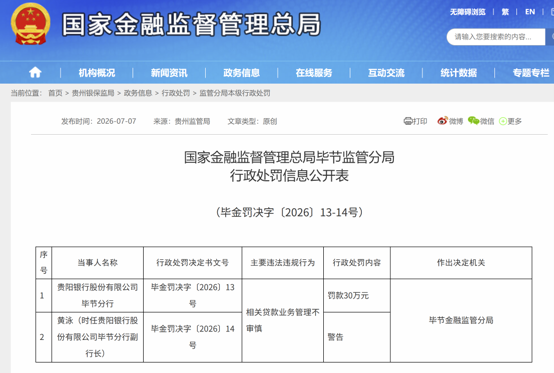This screenshot has height=373, width=554.
Task: Click table header 作出决定机关
Action: (x=461, y=262)
